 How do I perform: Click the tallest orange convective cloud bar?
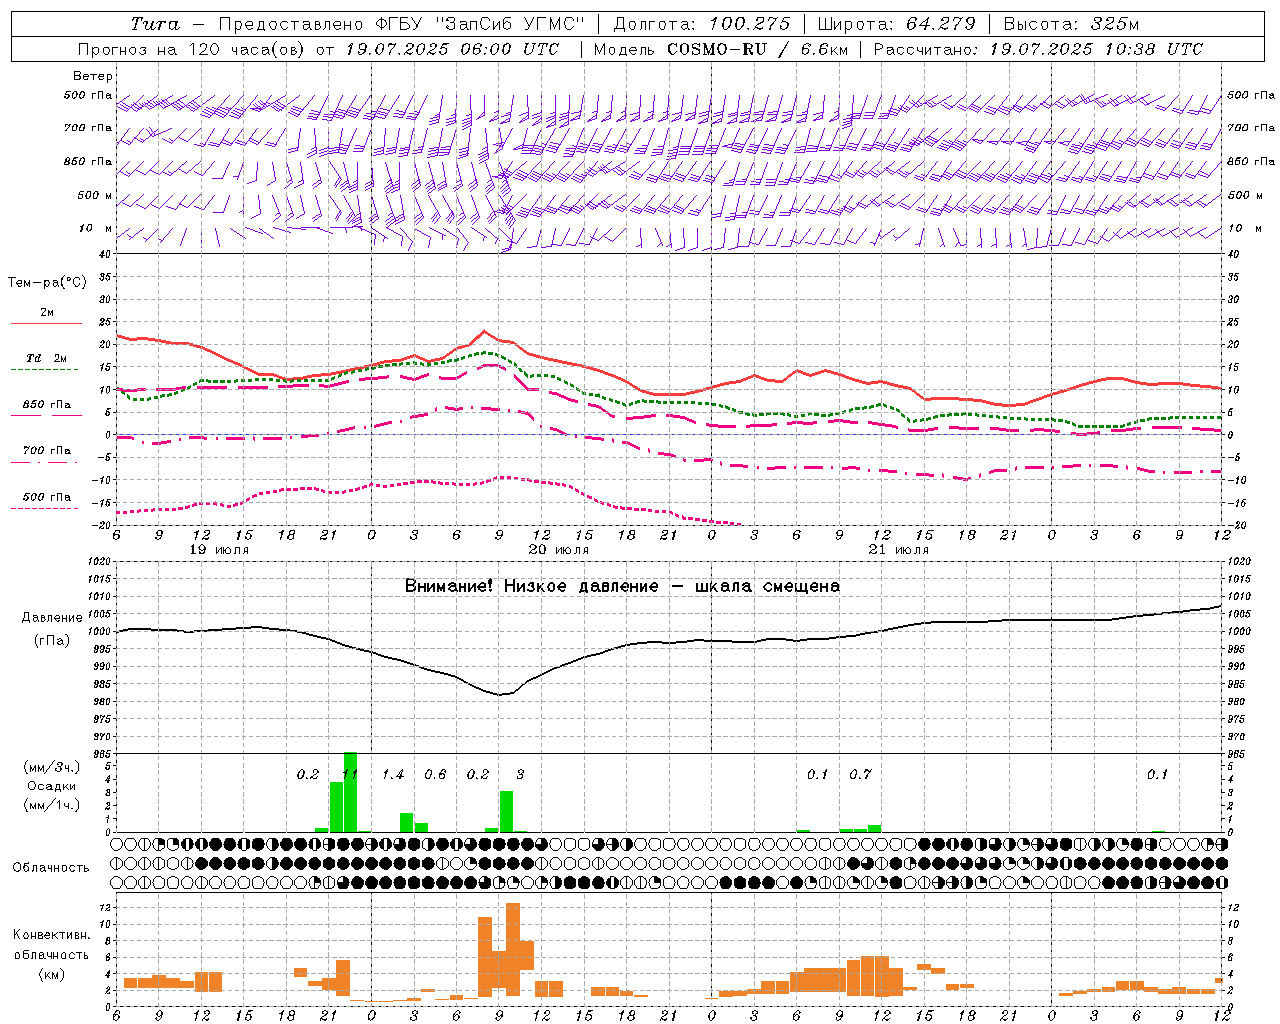click(513, 949)
